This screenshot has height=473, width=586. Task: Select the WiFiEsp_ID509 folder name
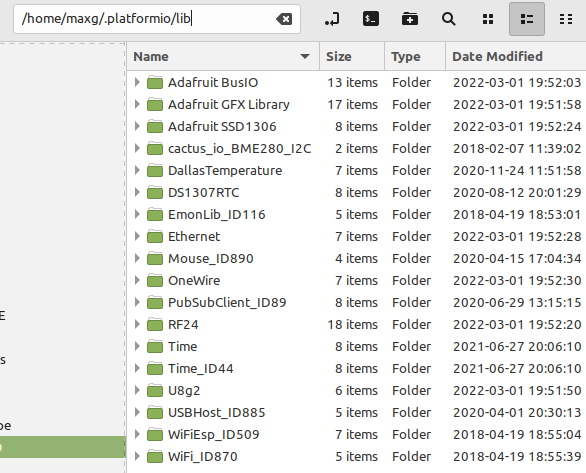(214, 435)
